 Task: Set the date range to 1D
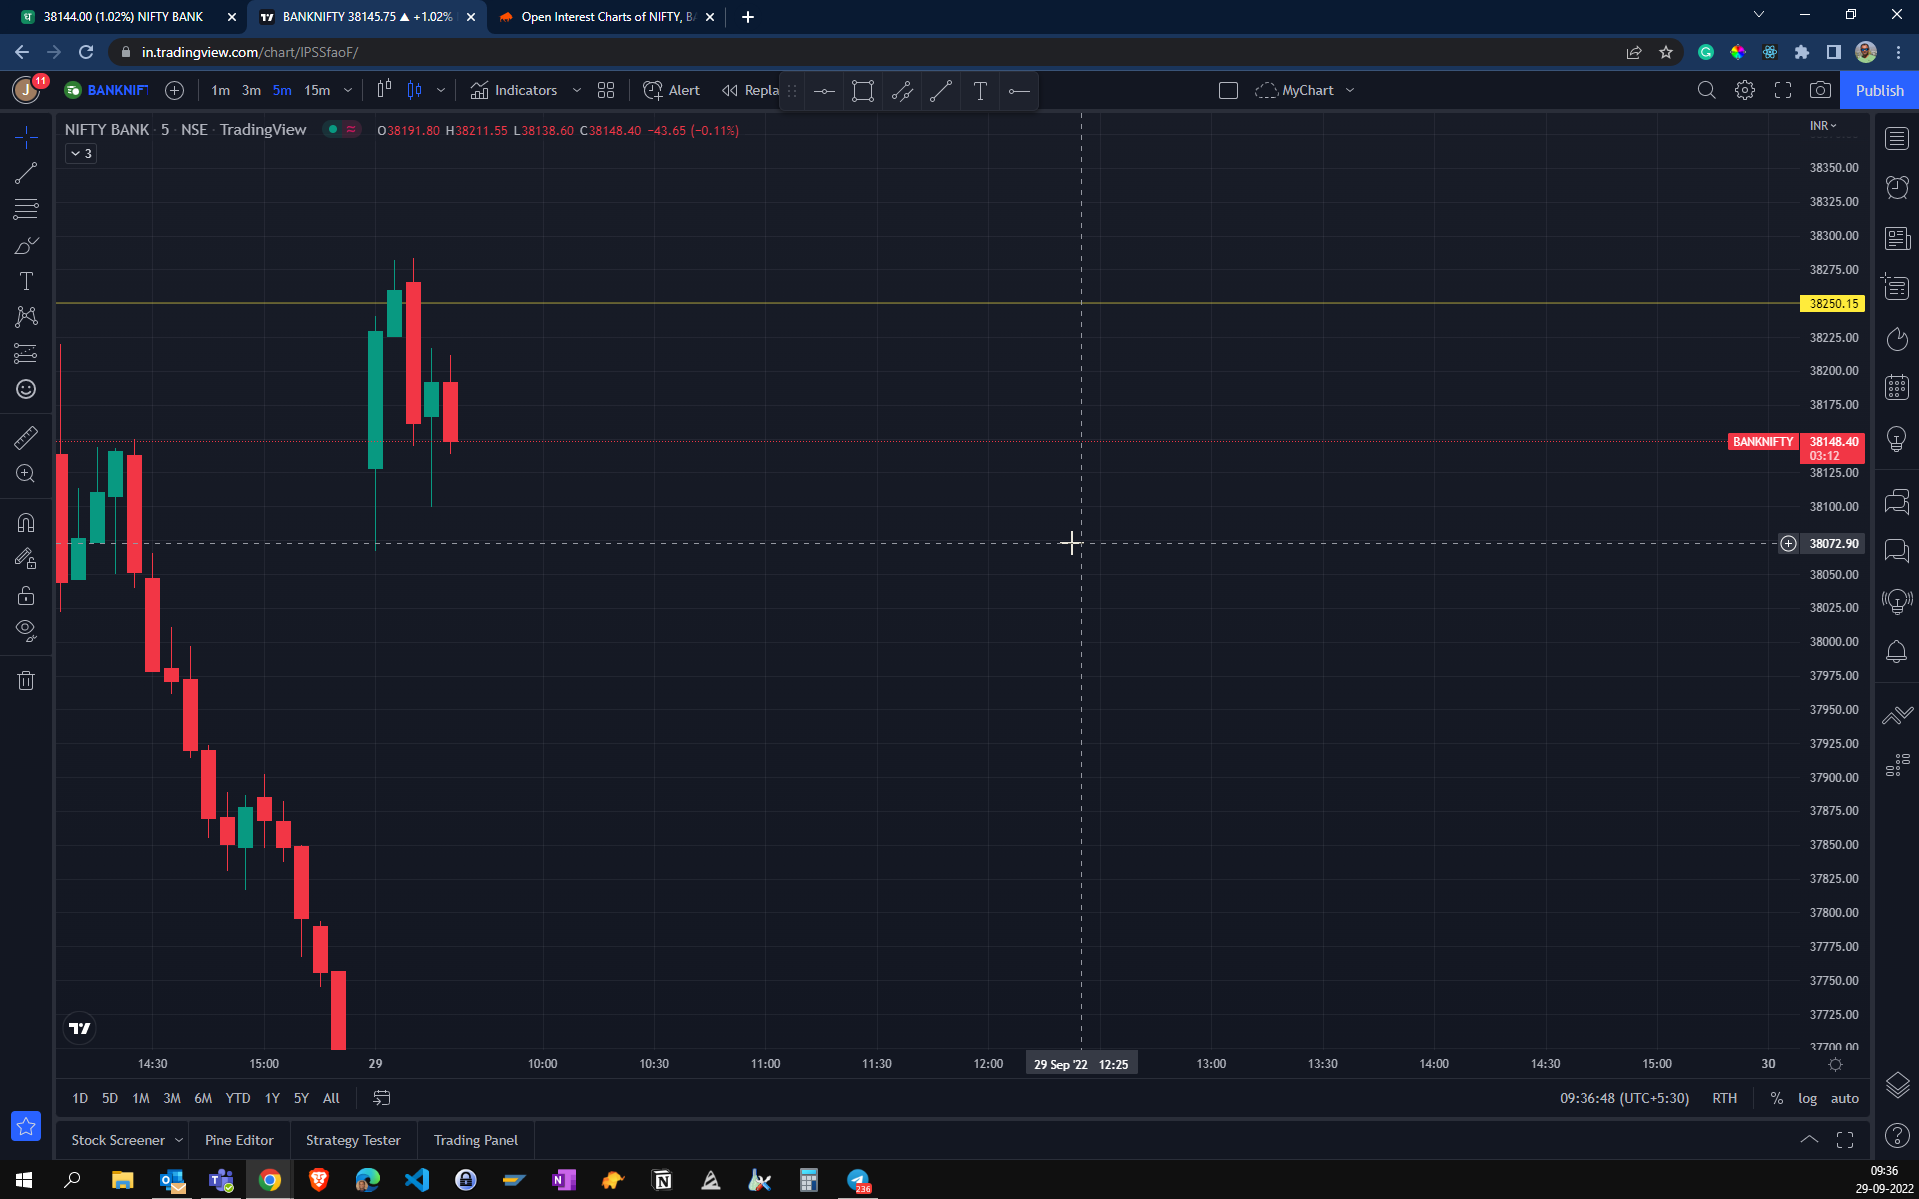pyautogui.click(x=80, y=1098)
